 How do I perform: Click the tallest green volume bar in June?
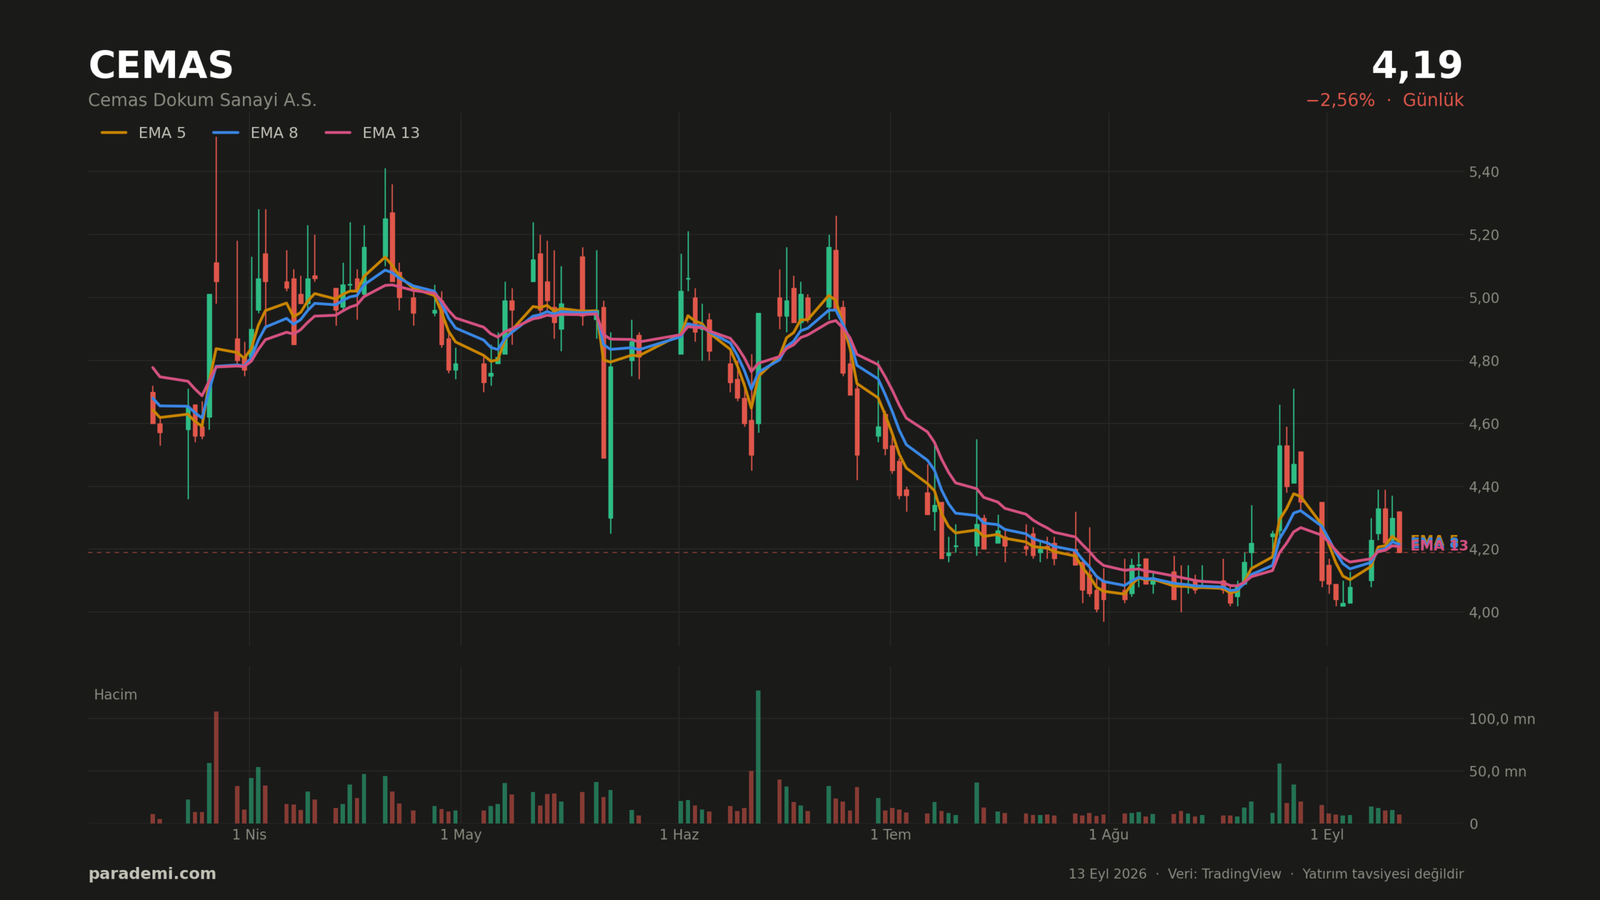click(x=758, y=757)
